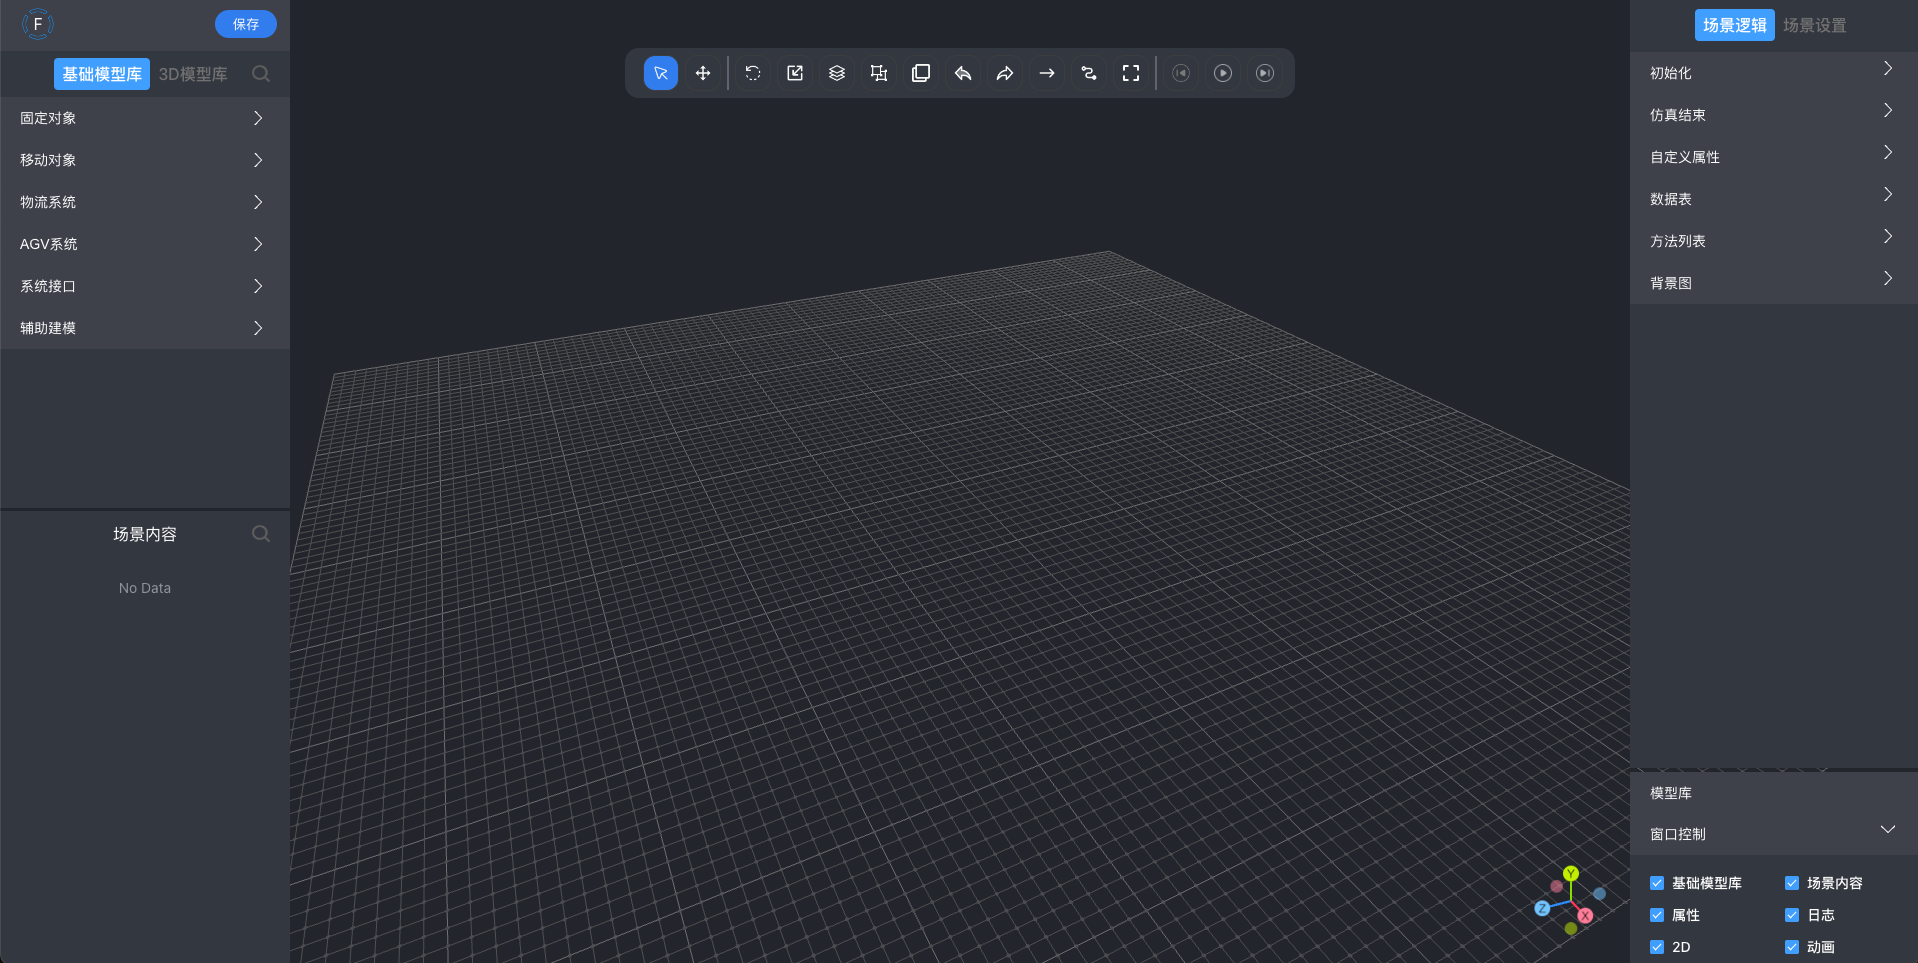Select the pointer selection tool

[661, 73]
